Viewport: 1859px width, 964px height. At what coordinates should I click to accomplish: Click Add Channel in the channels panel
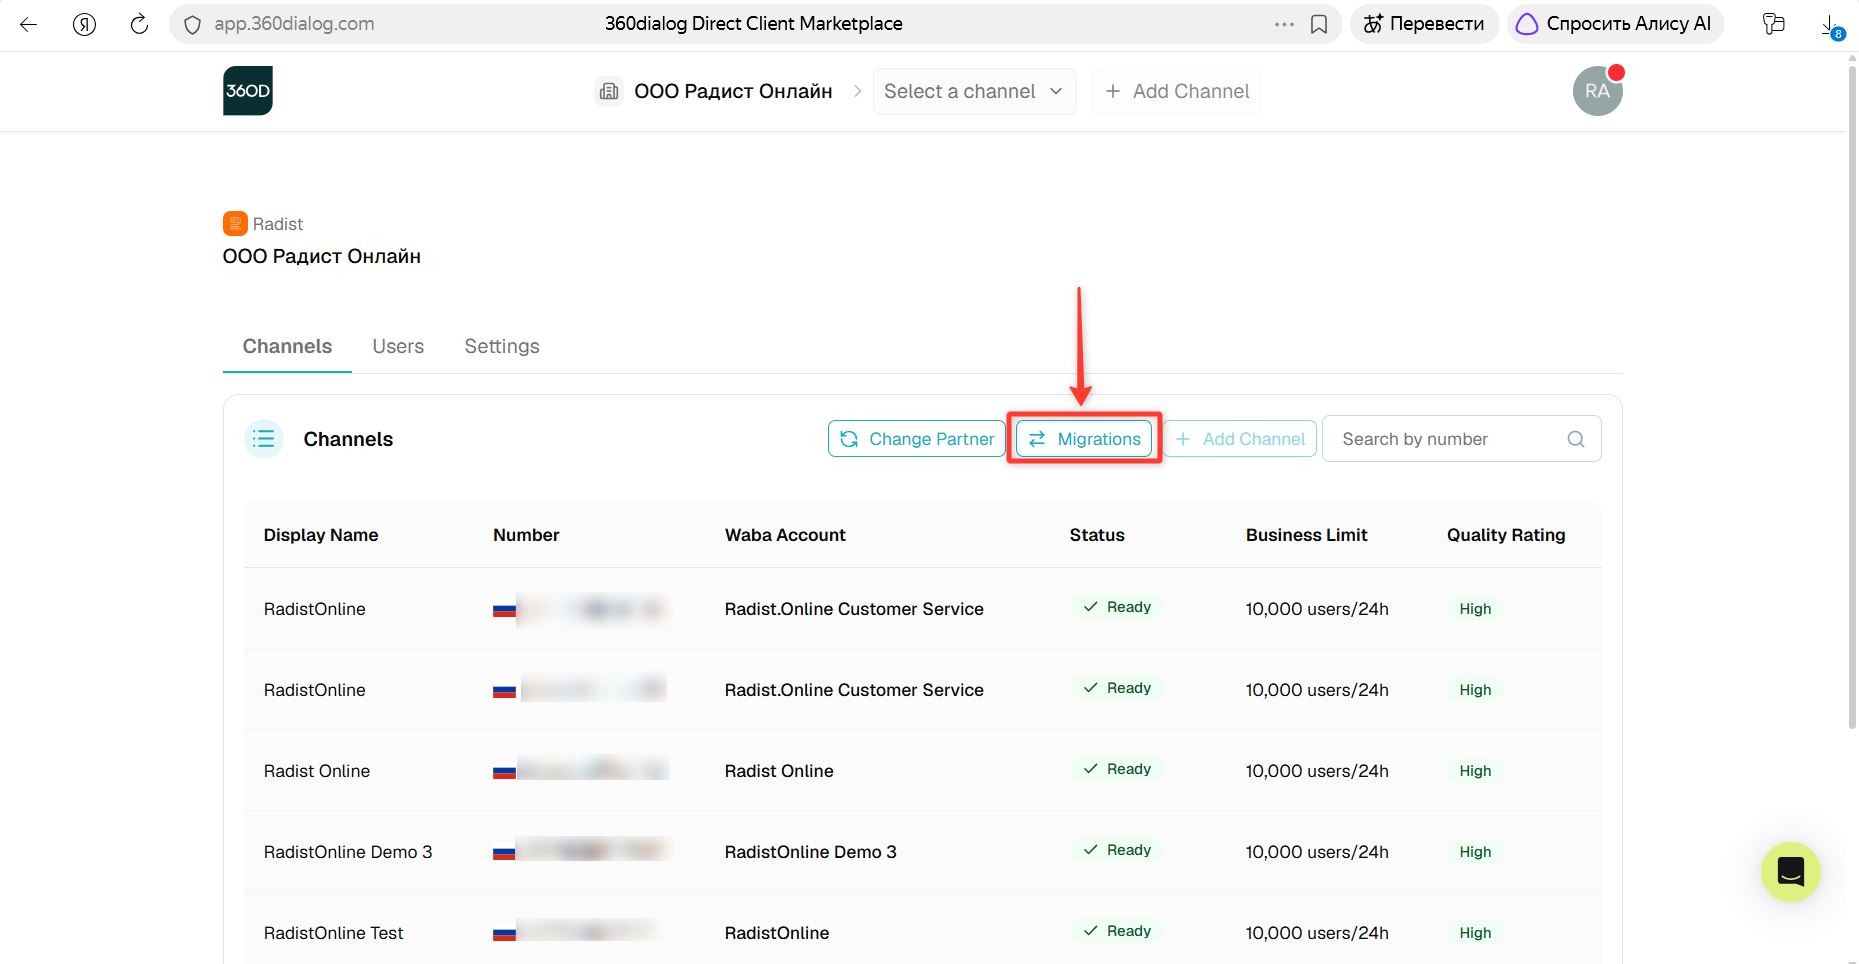click(x=1240, y=439)
